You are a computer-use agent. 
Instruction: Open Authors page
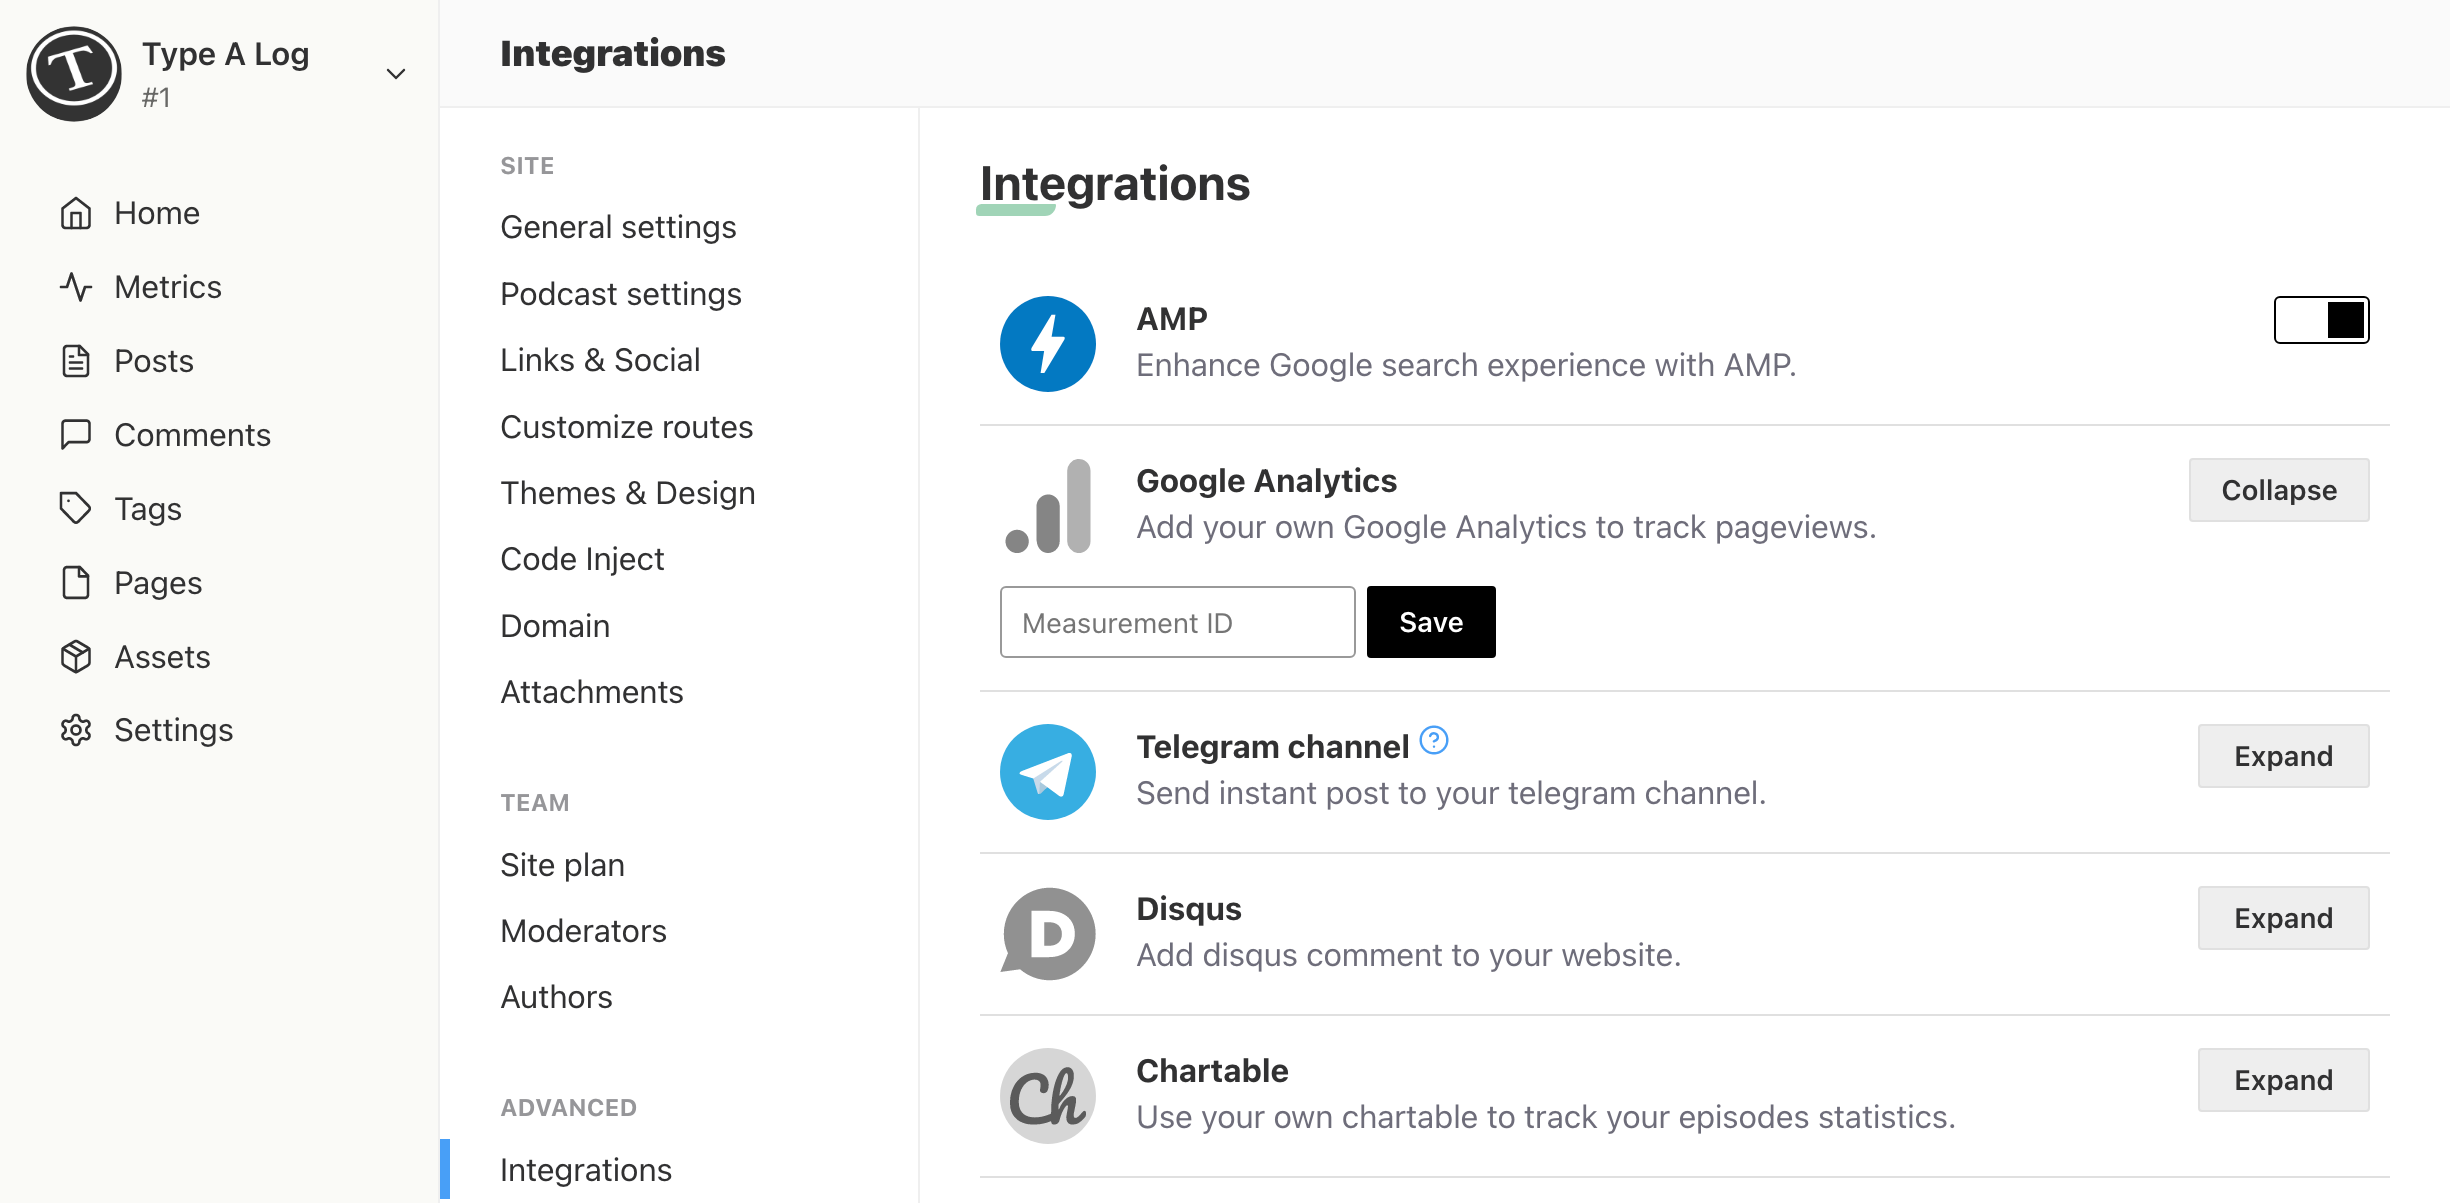pos(556,997)
